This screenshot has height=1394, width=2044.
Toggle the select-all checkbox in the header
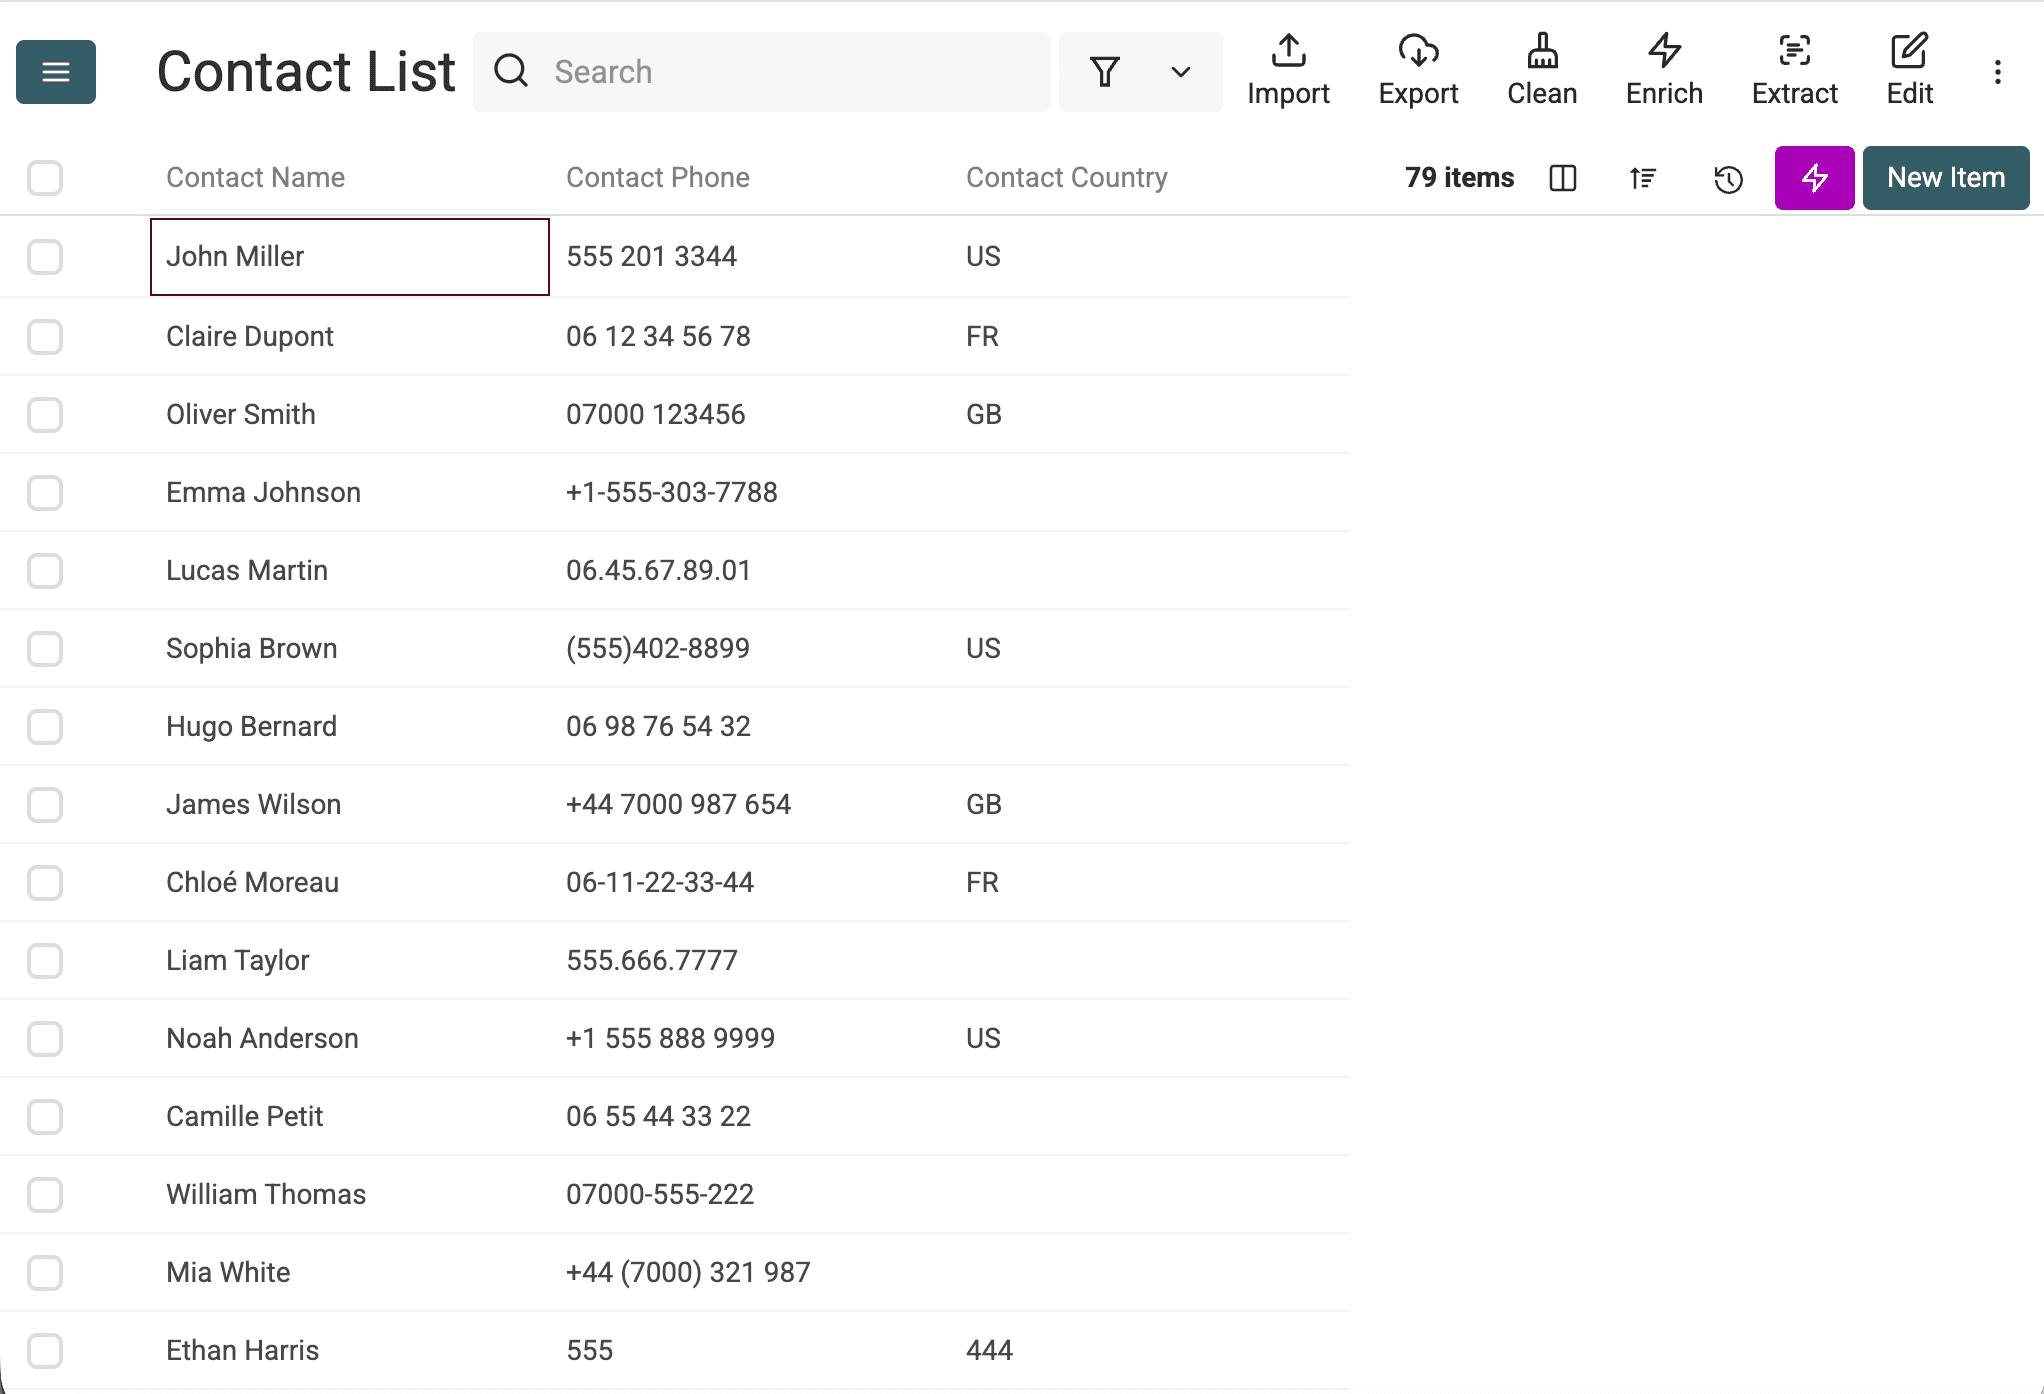click(45, 177)
